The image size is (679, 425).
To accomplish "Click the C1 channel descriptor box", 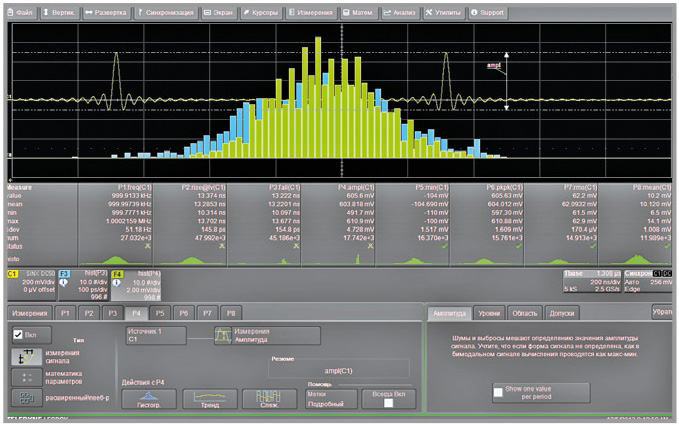I will click(x=28, y=285).
